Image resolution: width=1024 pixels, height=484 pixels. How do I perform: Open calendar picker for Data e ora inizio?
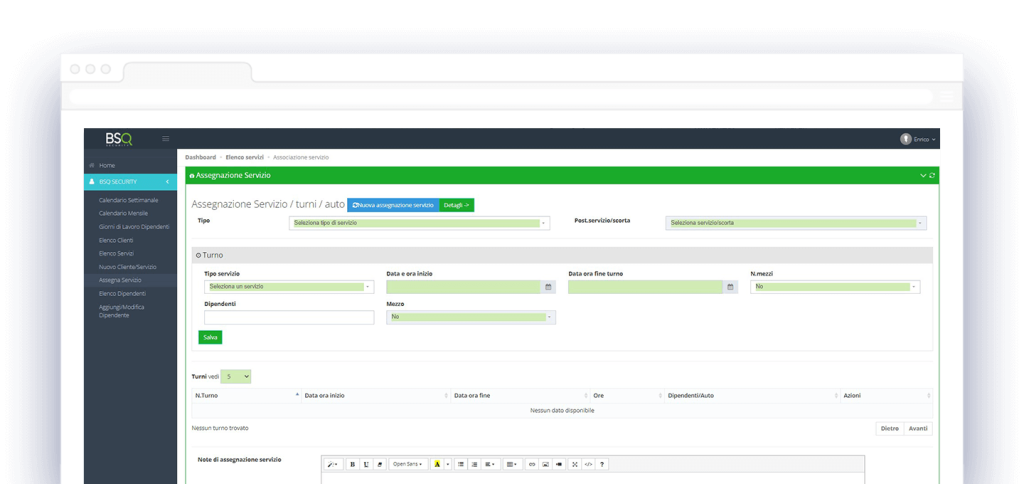click(x=548, y=287)
